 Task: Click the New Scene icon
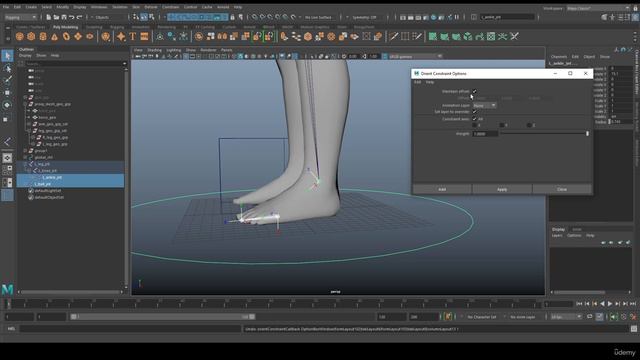[48, 17]
